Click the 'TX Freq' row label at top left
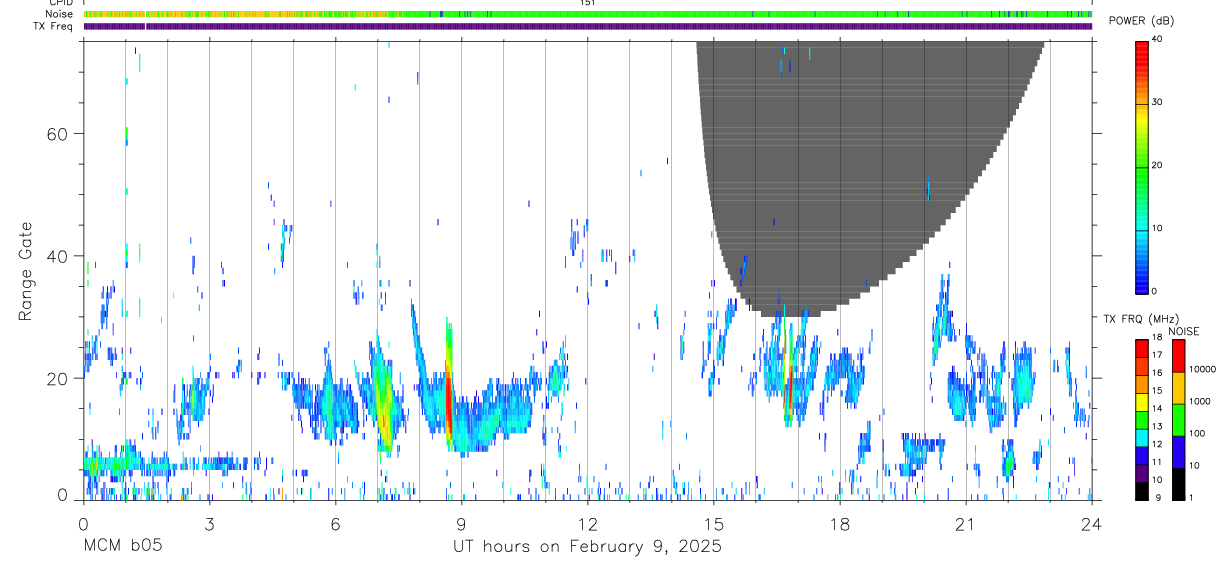 pos(55,26)
